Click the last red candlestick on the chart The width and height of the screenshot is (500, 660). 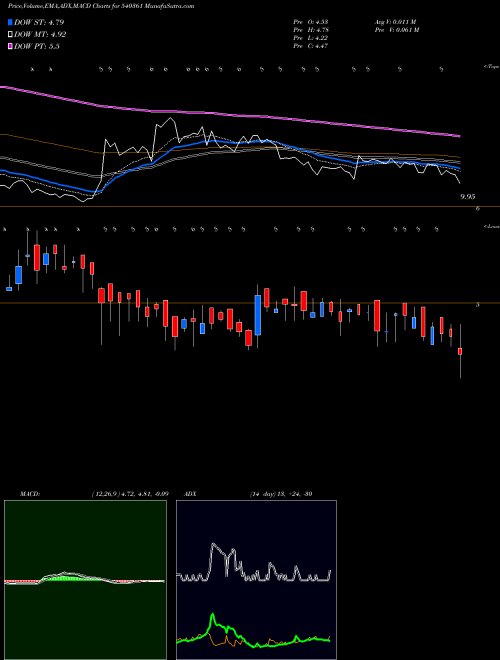coord(460,351)
